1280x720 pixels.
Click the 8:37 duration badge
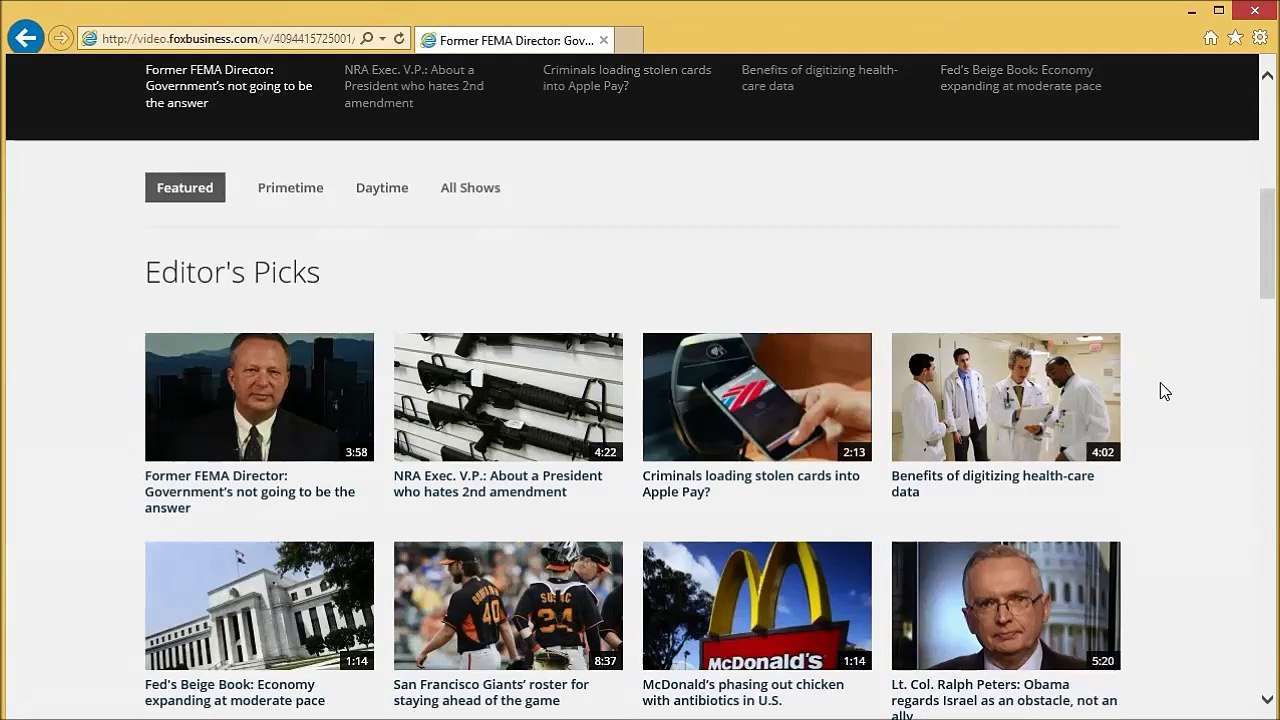click(x=605, y=661)
